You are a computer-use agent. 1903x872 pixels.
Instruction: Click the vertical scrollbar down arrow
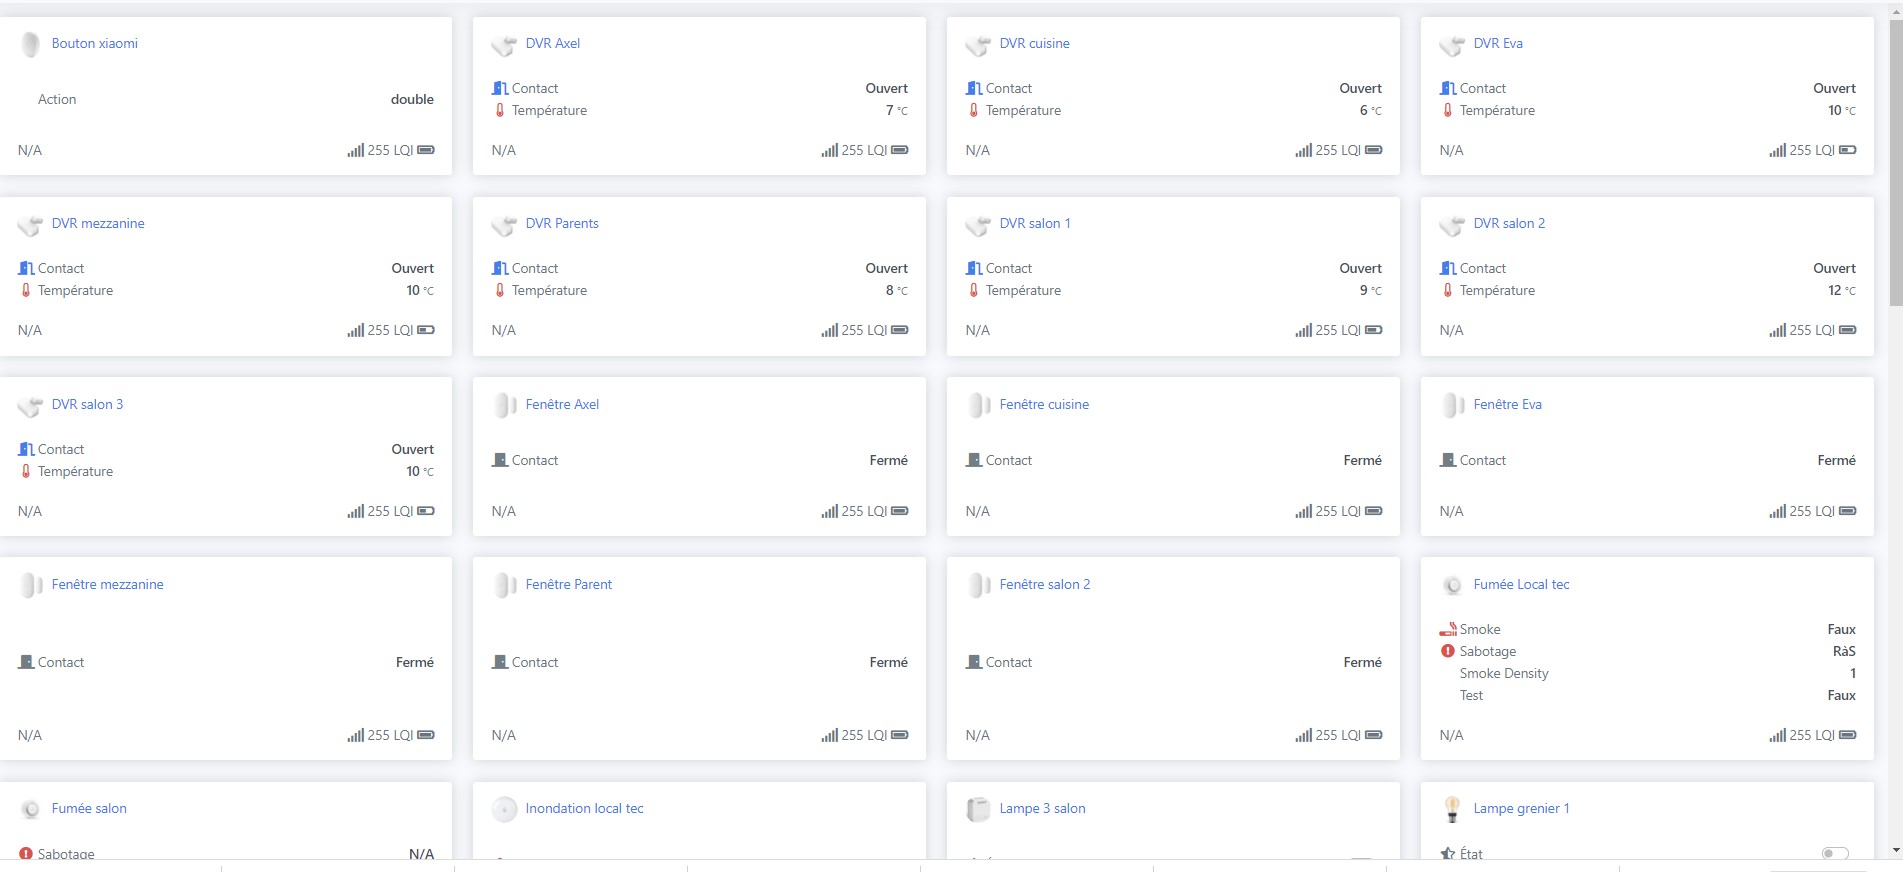coord(1896,851)
